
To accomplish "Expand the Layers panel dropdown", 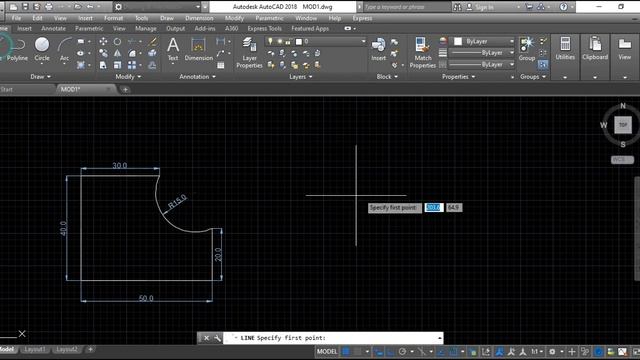I will pos(301,76).
